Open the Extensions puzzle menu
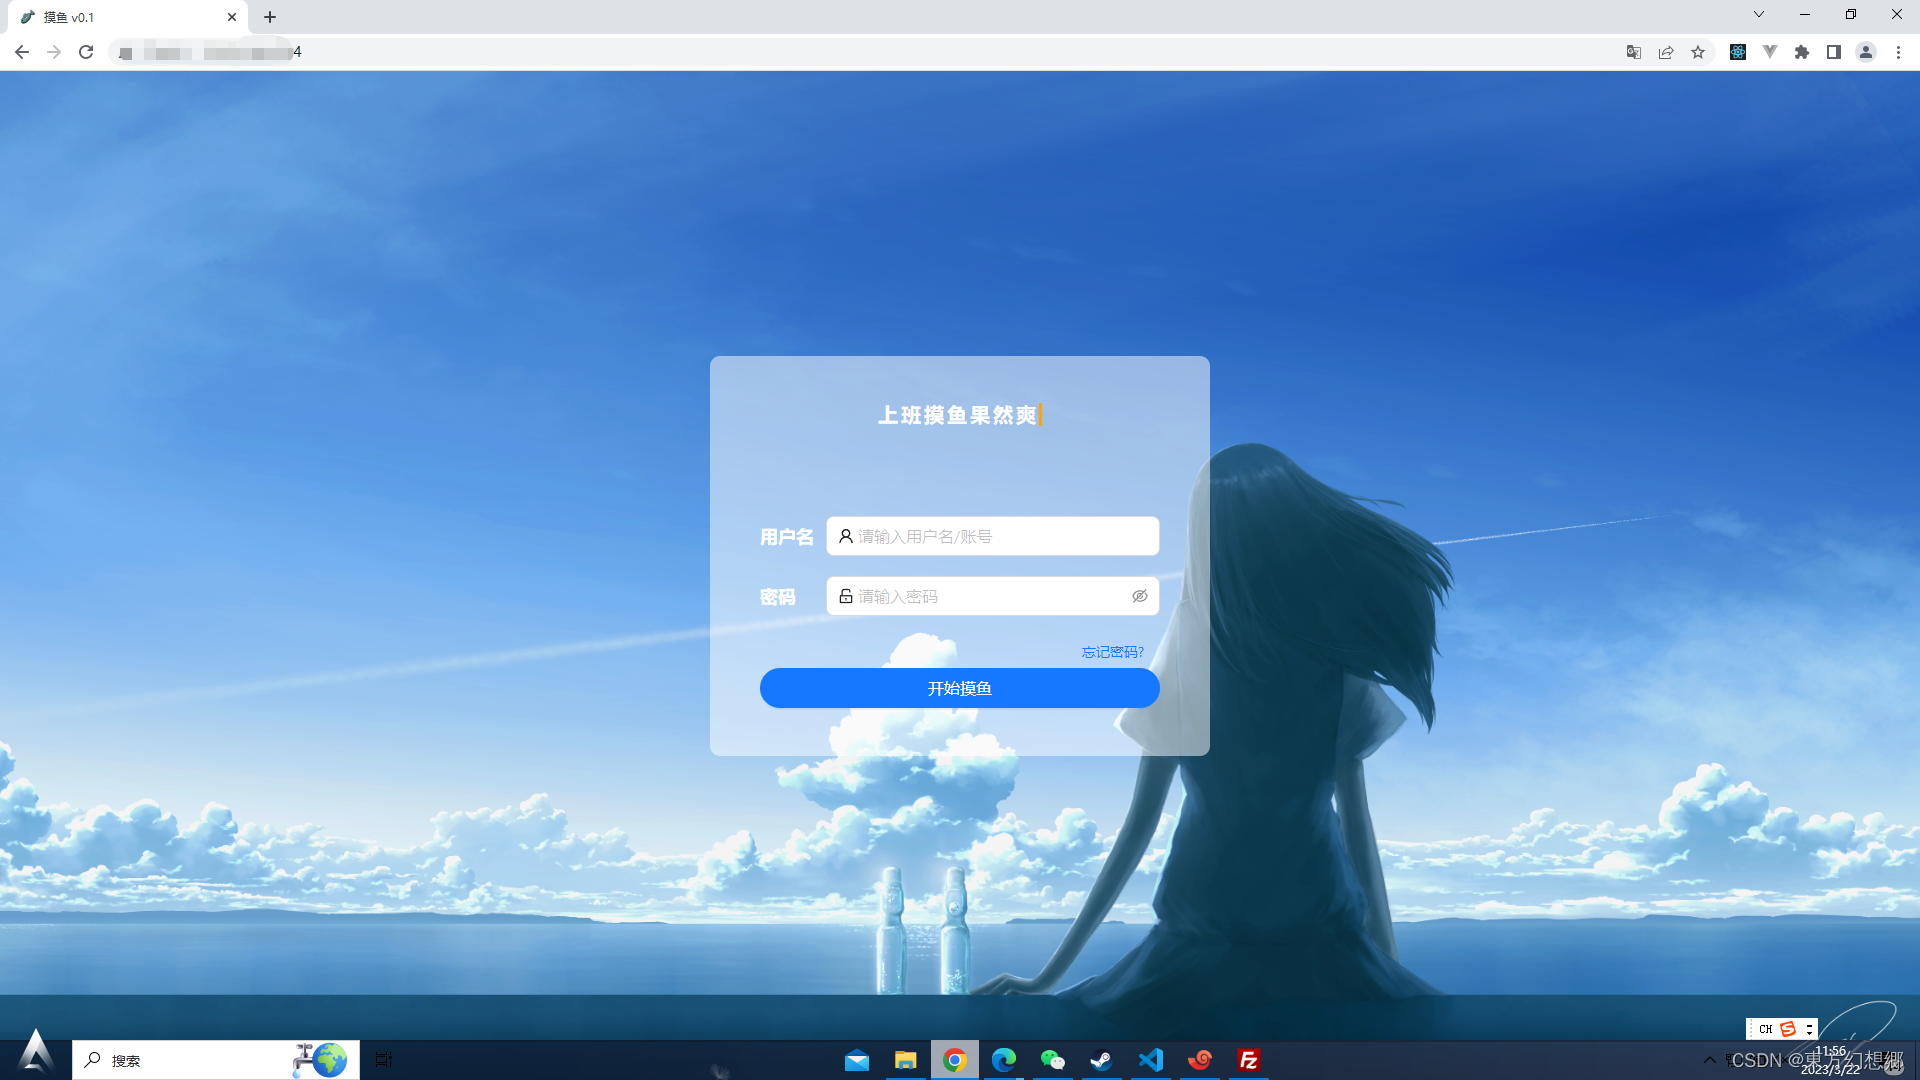This screenshot has height=1080, width=1920. (1802, 52)
